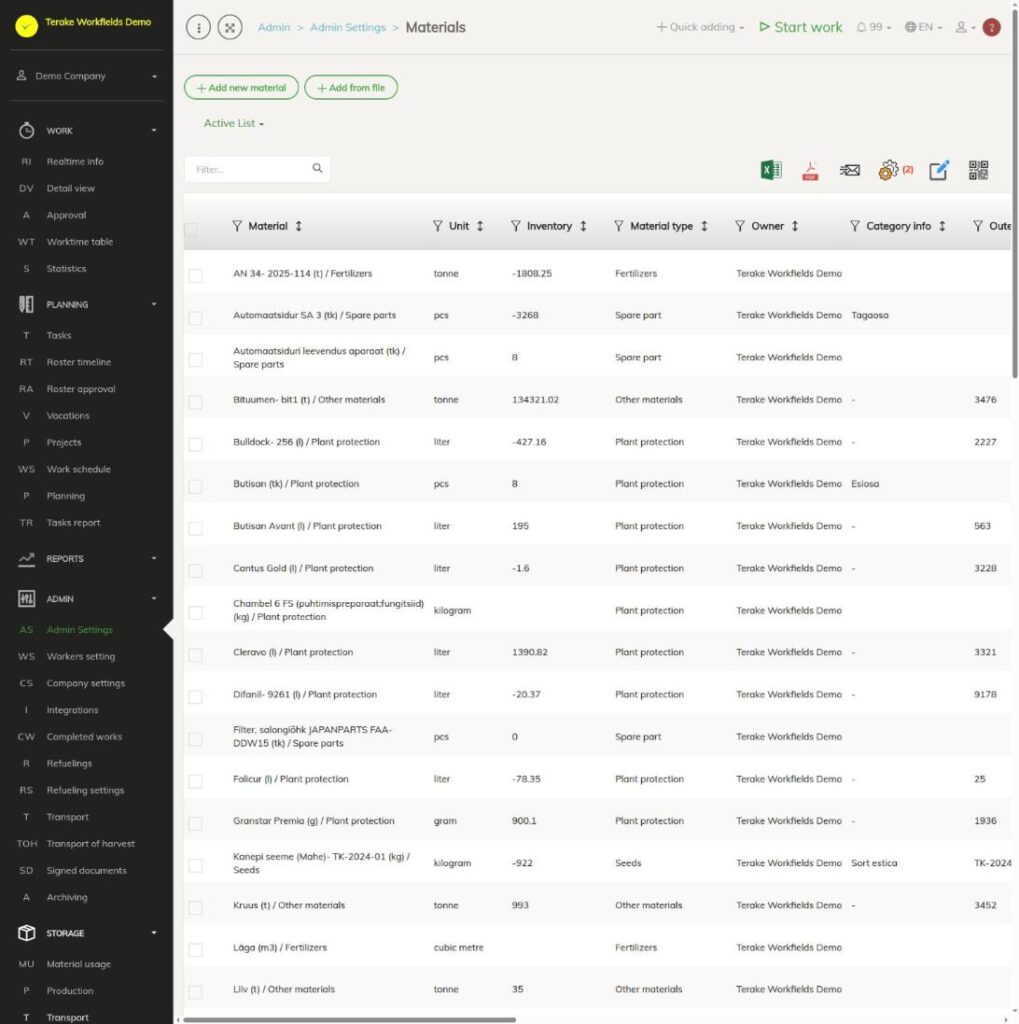Check the Cleravo row checkbox

pyautogui.click(x=195, y=655)
